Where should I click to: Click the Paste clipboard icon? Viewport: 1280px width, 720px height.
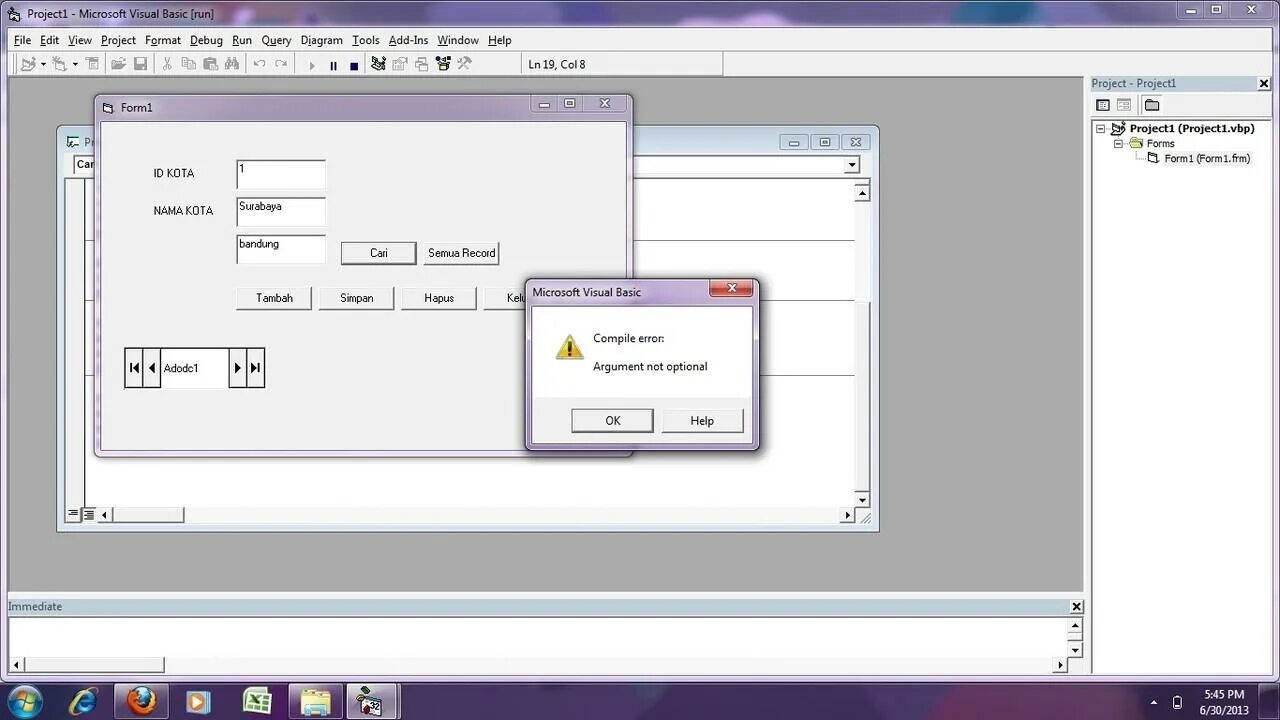211,64
